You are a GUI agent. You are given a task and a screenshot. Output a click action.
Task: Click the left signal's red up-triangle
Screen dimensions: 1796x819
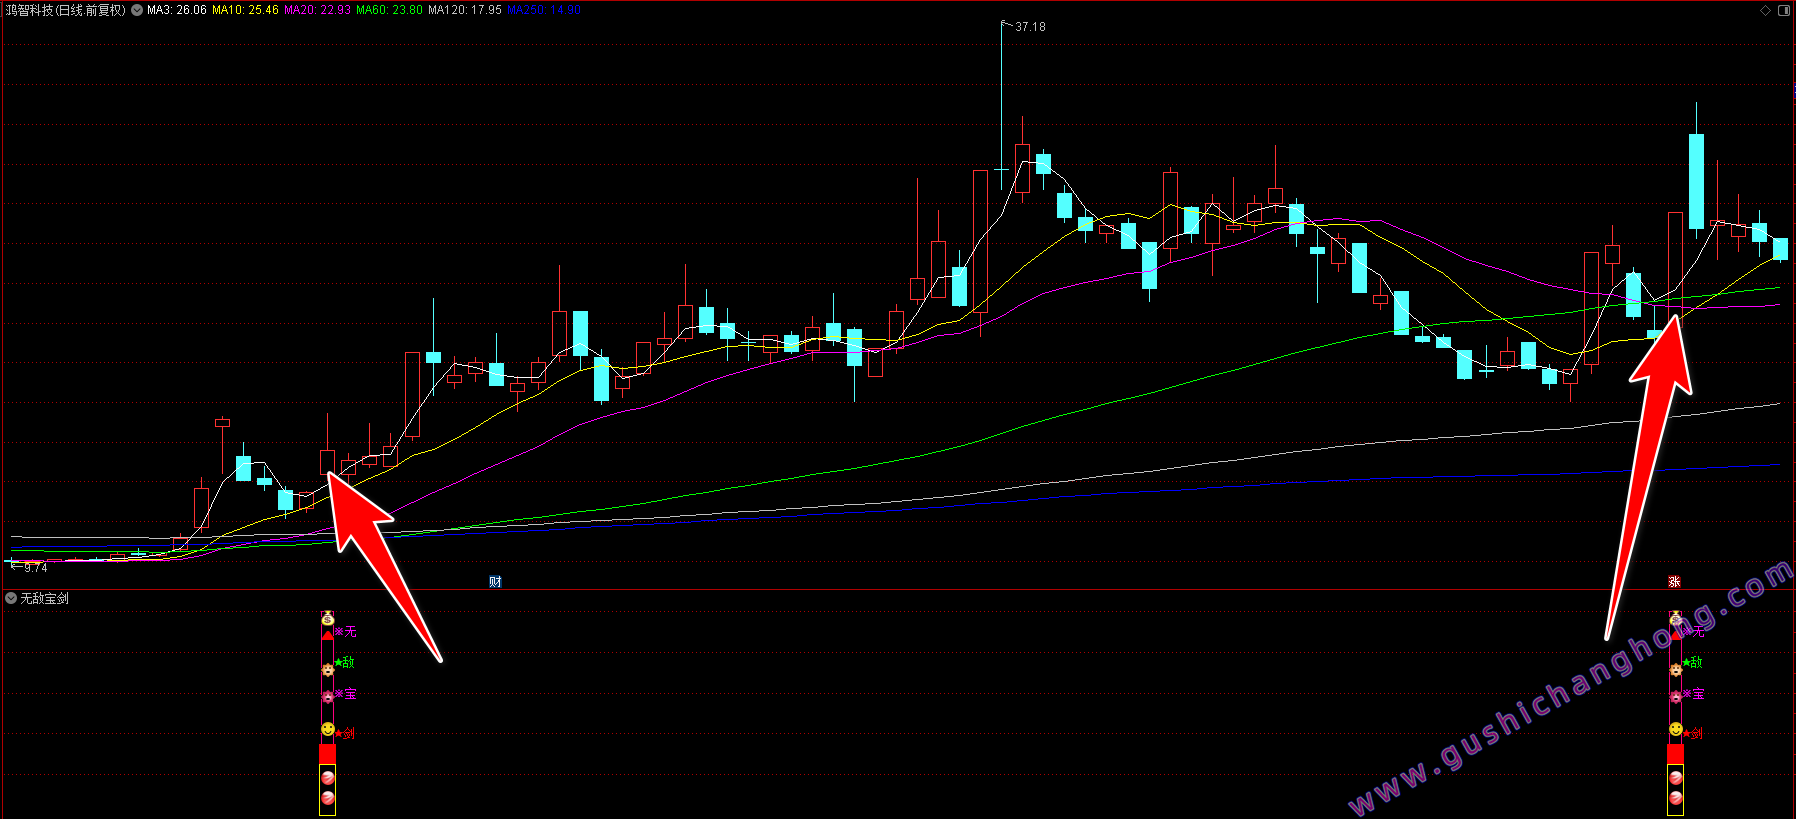[327, 635]
